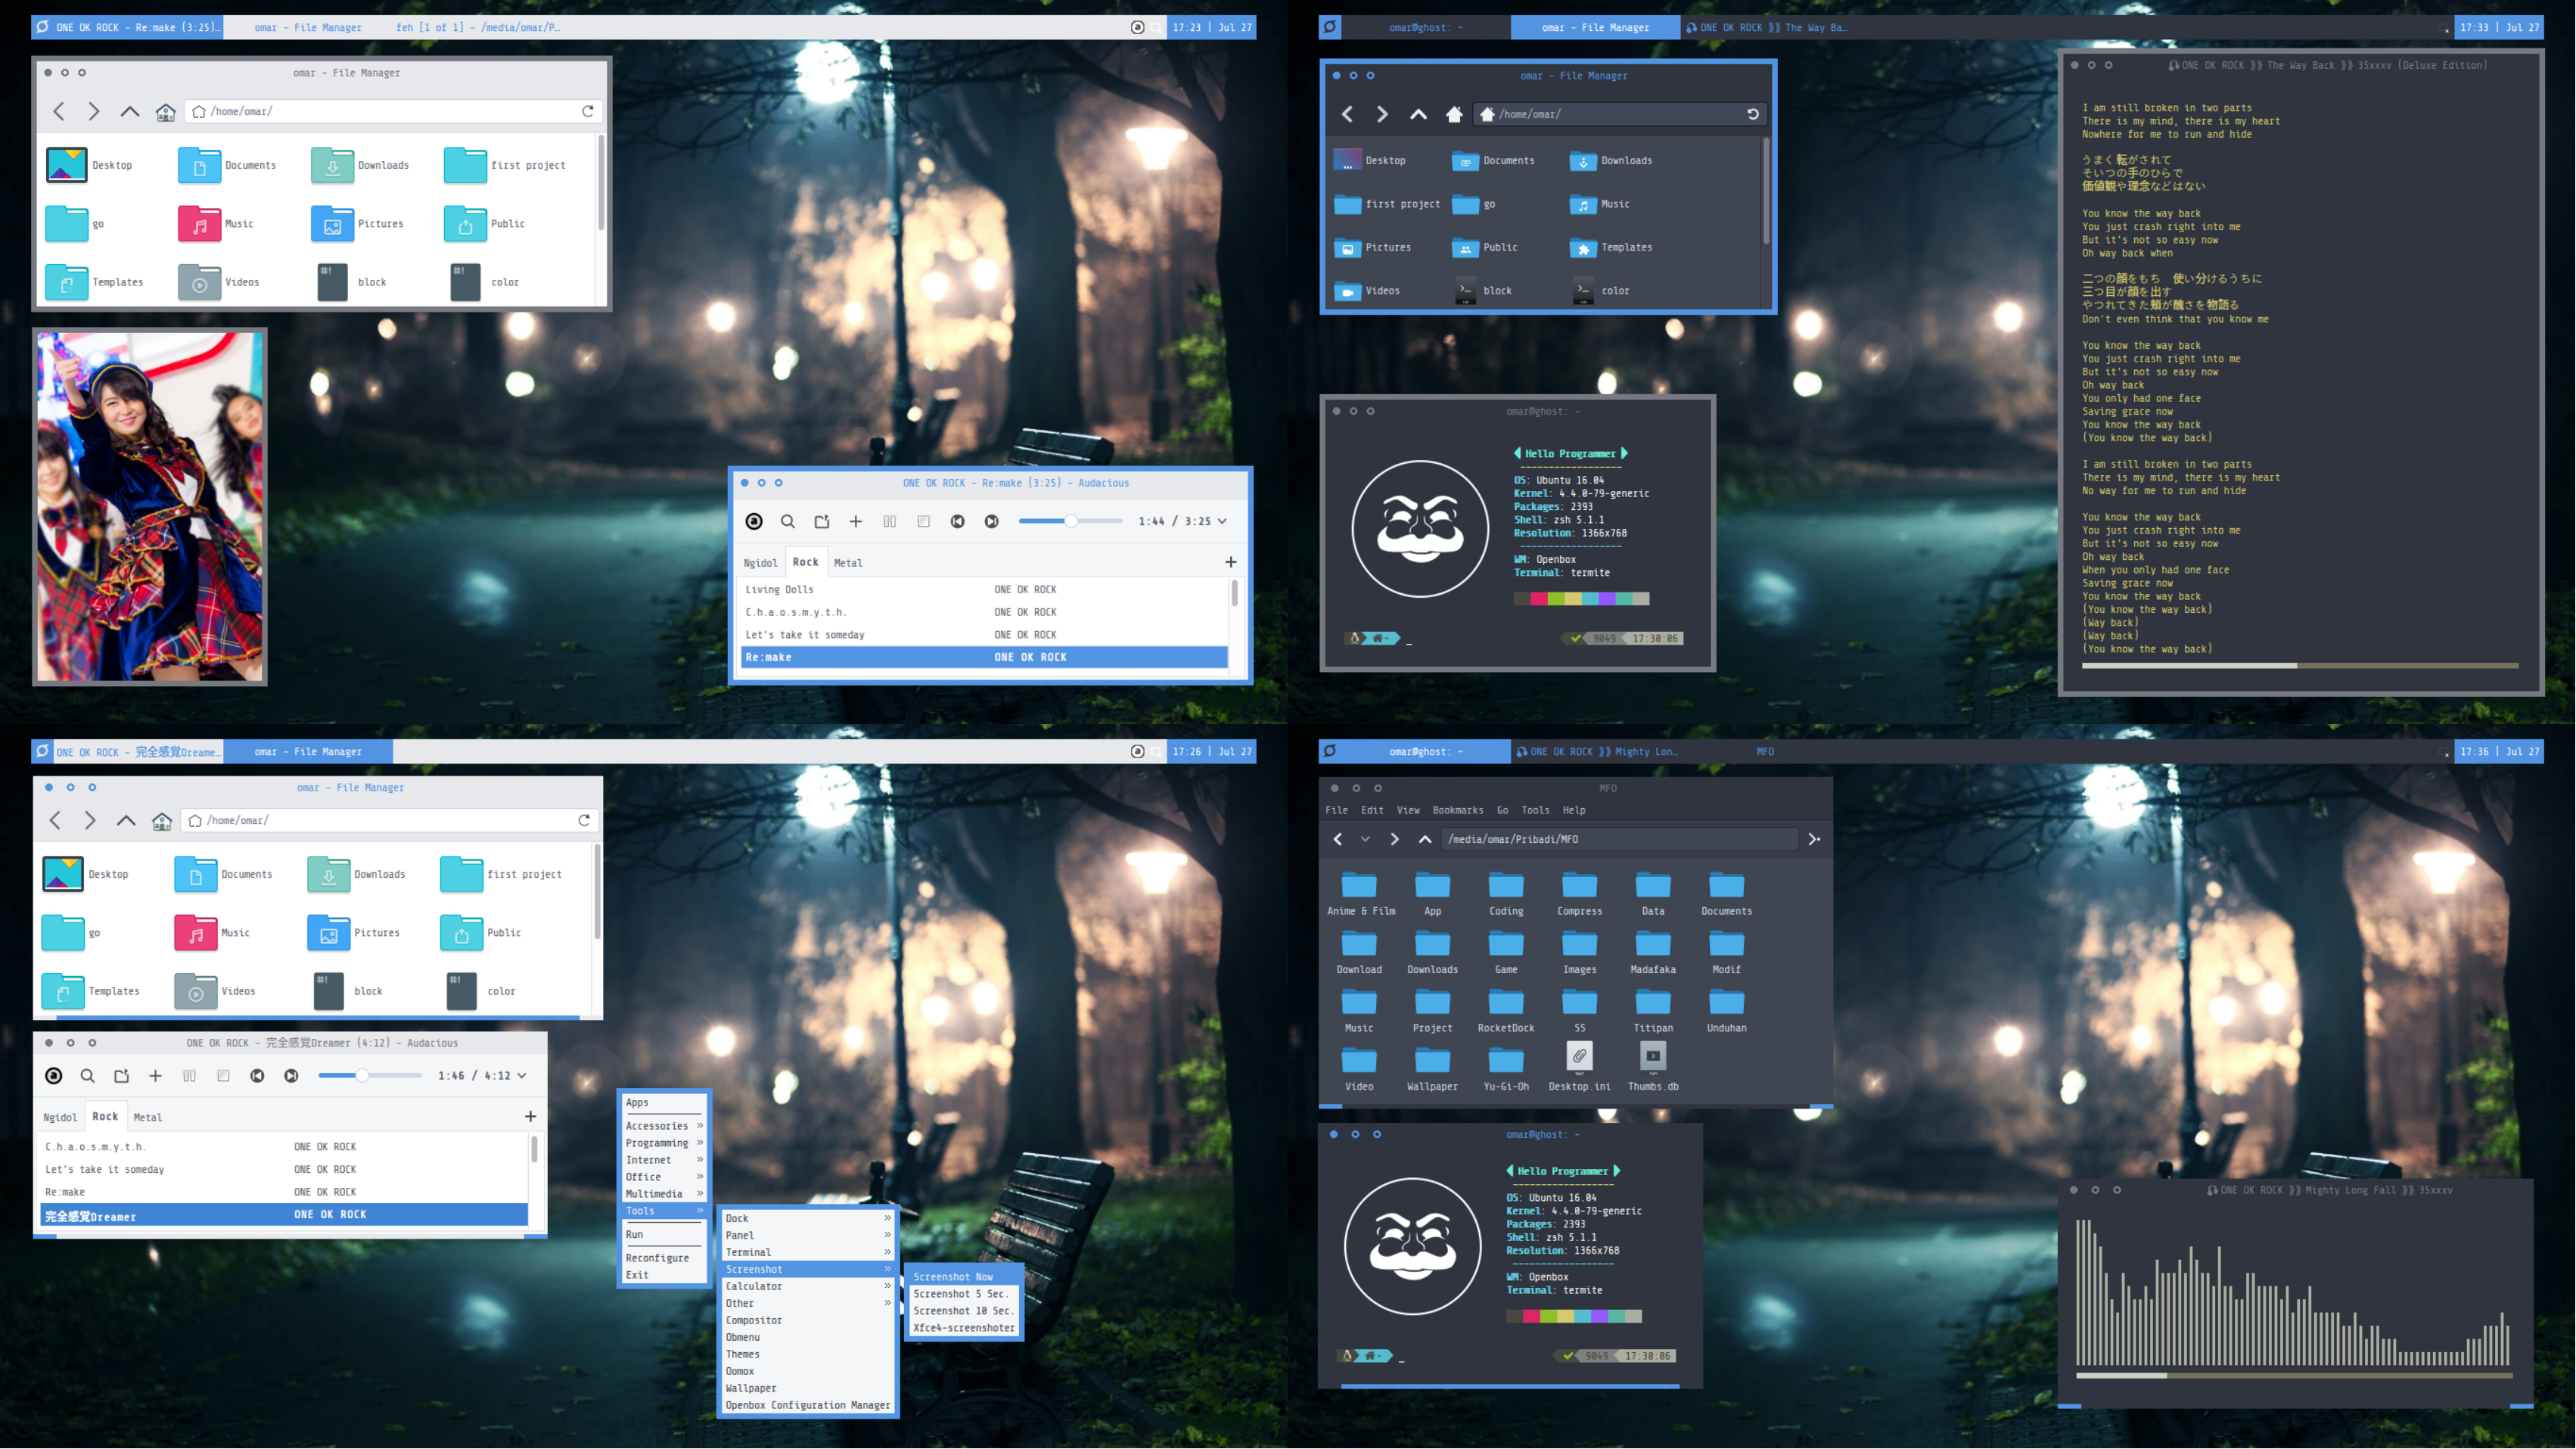The height and width of the screenshot is (1449, 2576).
Task: Click ONE OK ROCK The Way Ba.. taskbar button
Action: coord(1766,27)
